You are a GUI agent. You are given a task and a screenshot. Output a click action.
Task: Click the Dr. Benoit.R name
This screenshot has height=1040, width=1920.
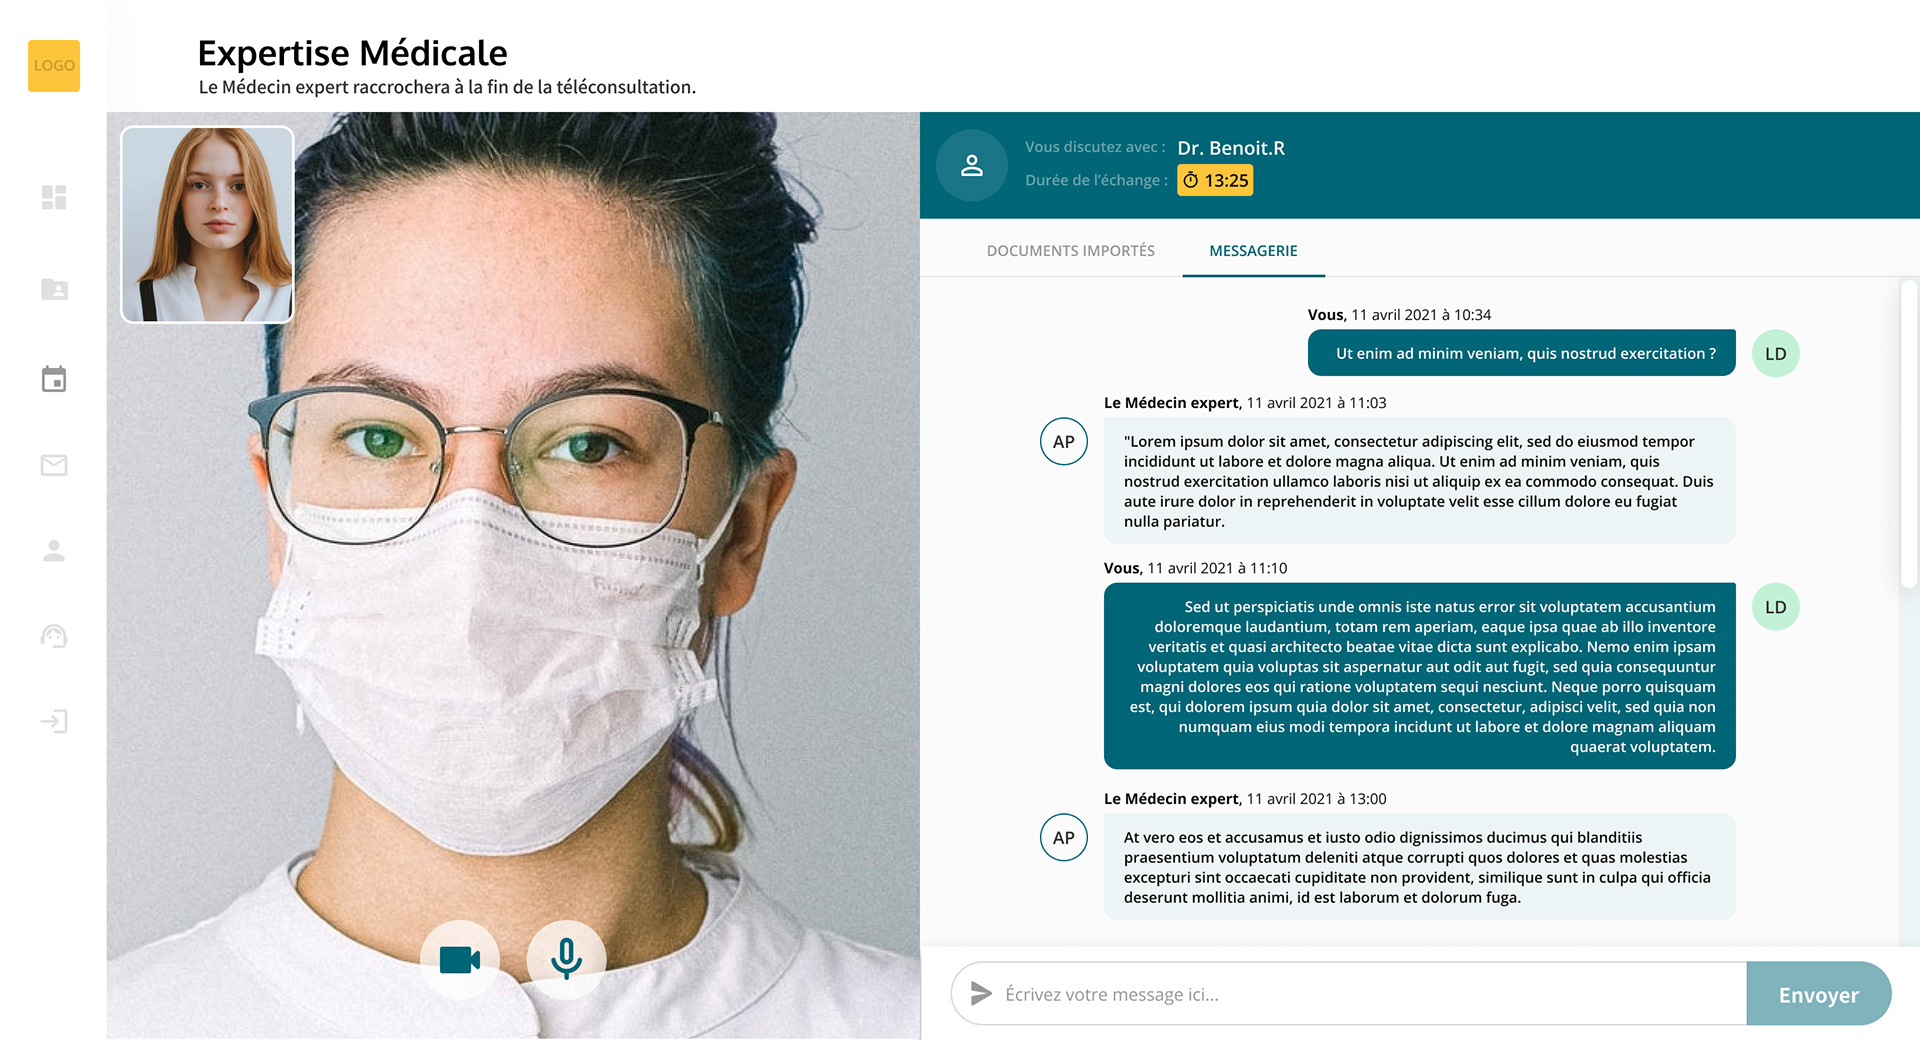coord(1231,148)
